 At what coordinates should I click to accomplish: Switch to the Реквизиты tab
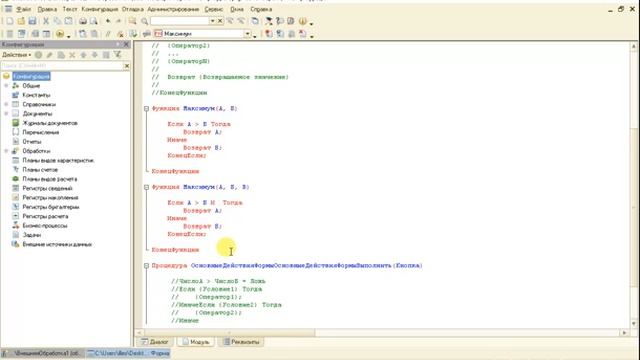[x=241, y=342]
